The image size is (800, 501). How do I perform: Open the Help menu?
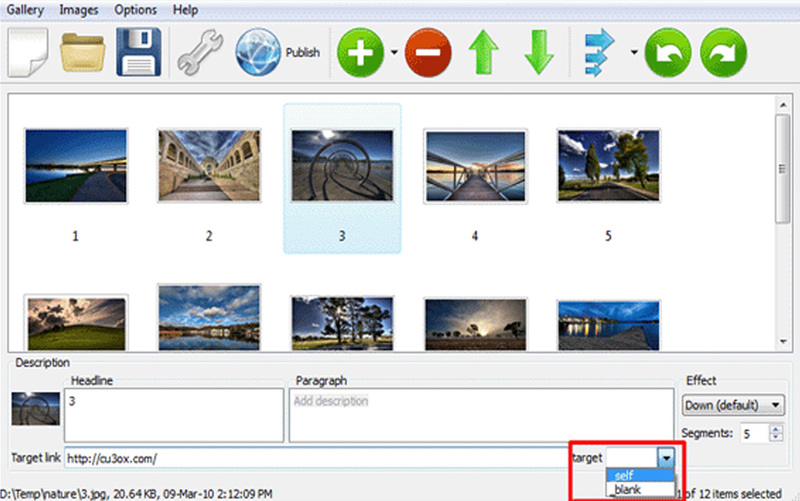[x=185, y=10]
